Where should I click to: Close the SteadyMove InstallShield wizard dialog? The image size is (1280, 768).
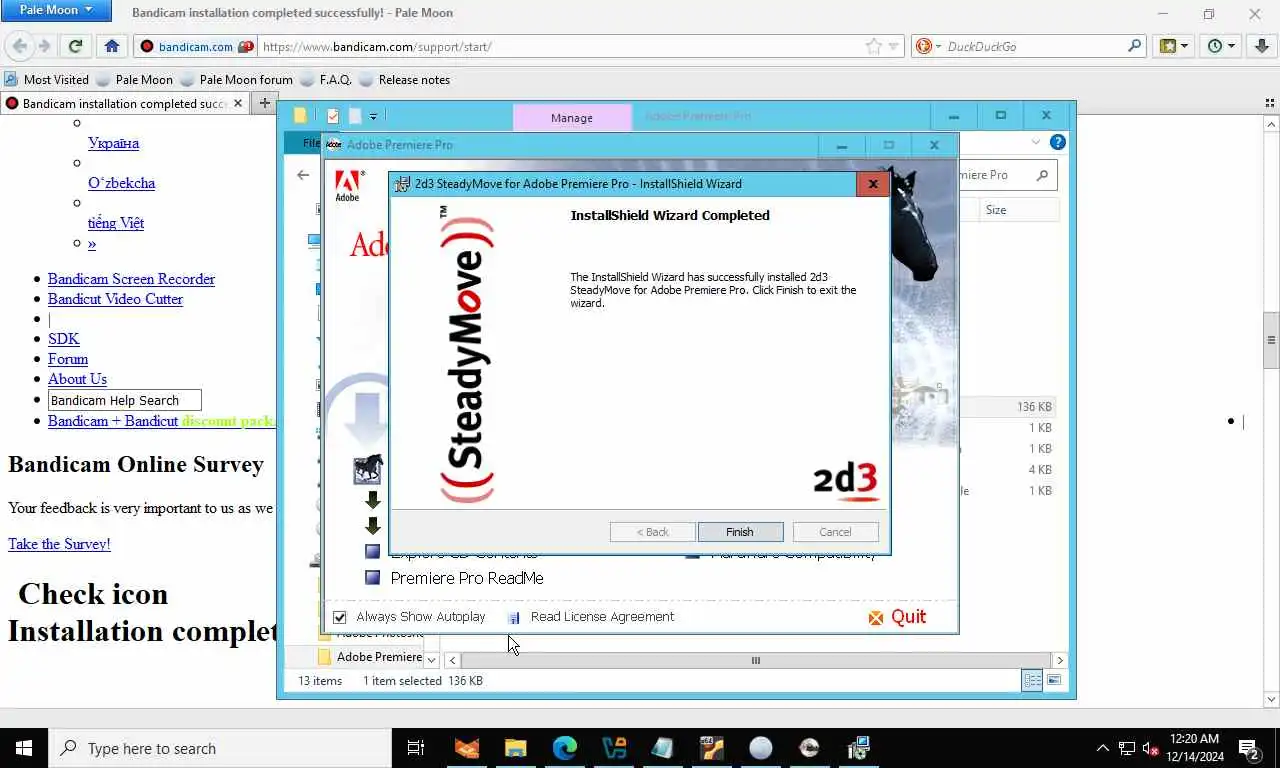point(872,184)
